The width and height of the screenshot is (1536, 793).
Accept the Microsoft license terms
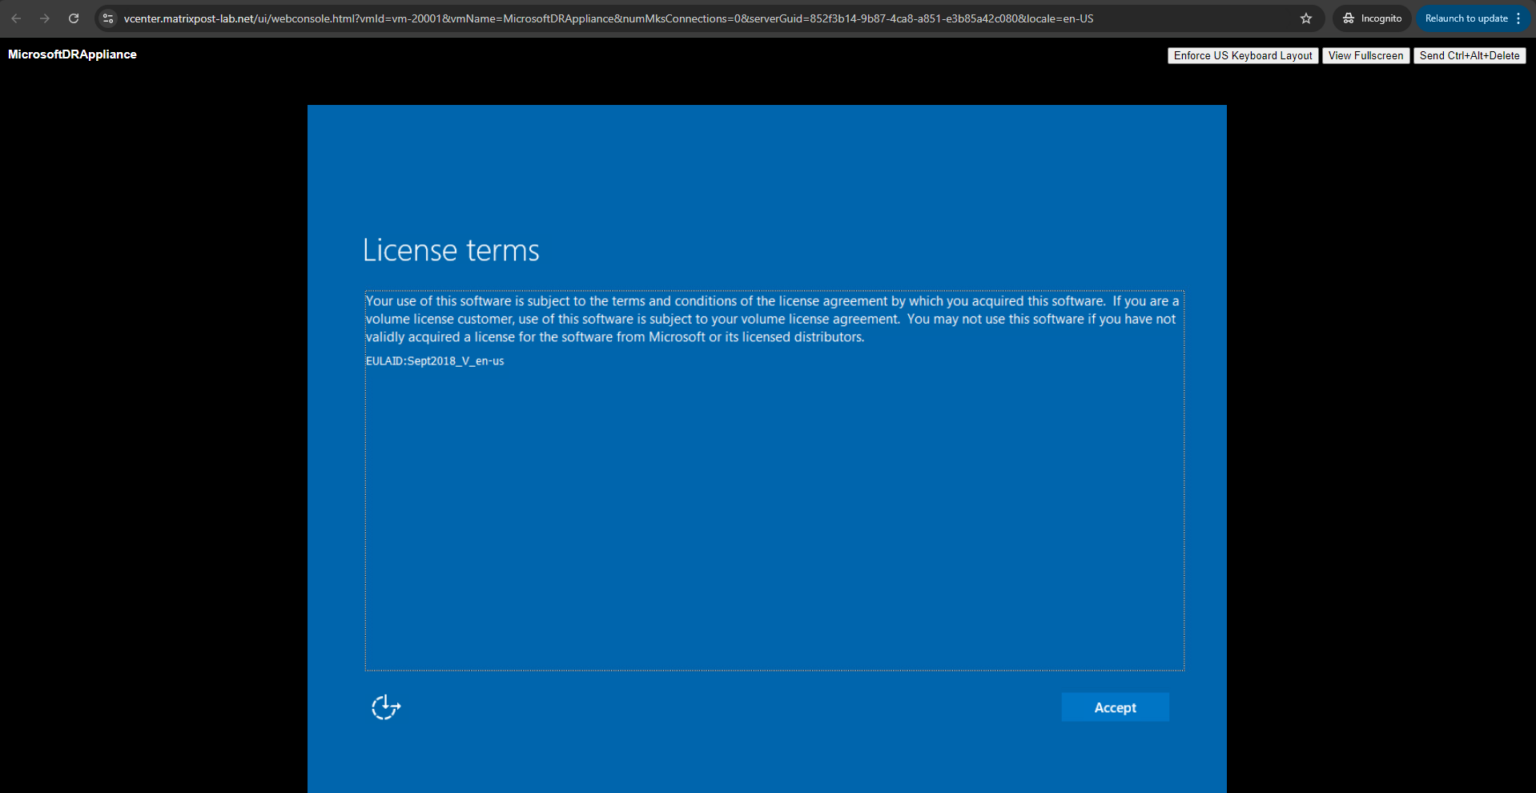(1114, 707)
